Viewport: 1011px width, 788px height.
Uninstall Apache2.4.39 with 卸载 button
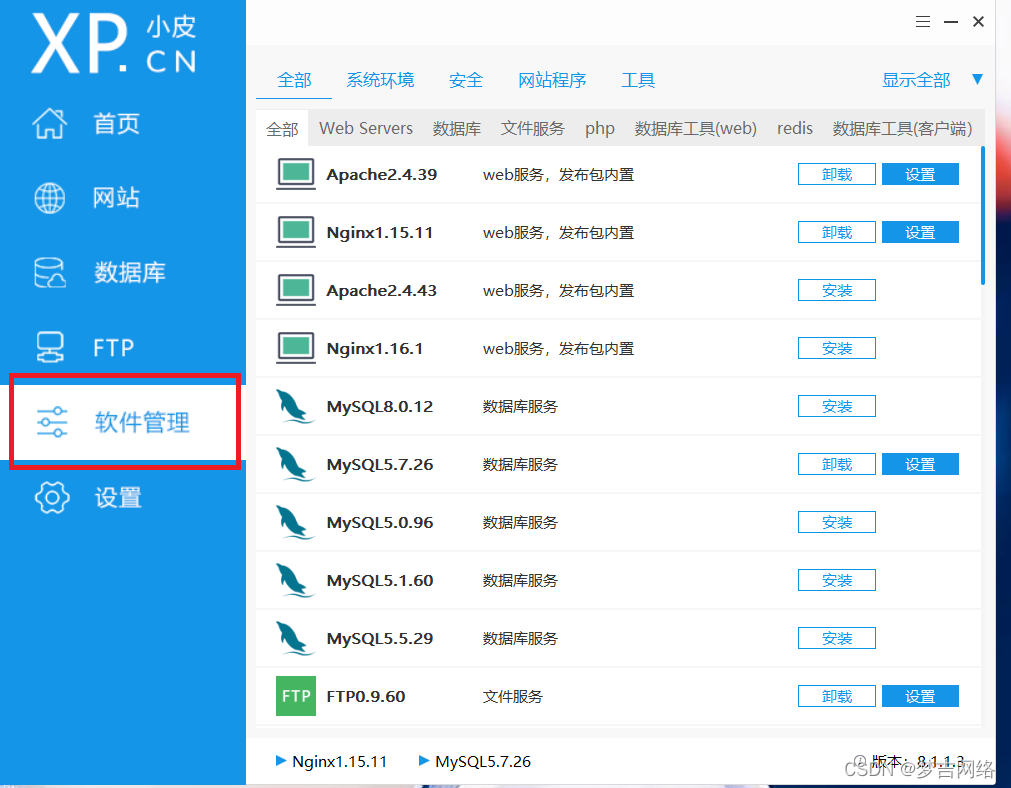(836, 174)
